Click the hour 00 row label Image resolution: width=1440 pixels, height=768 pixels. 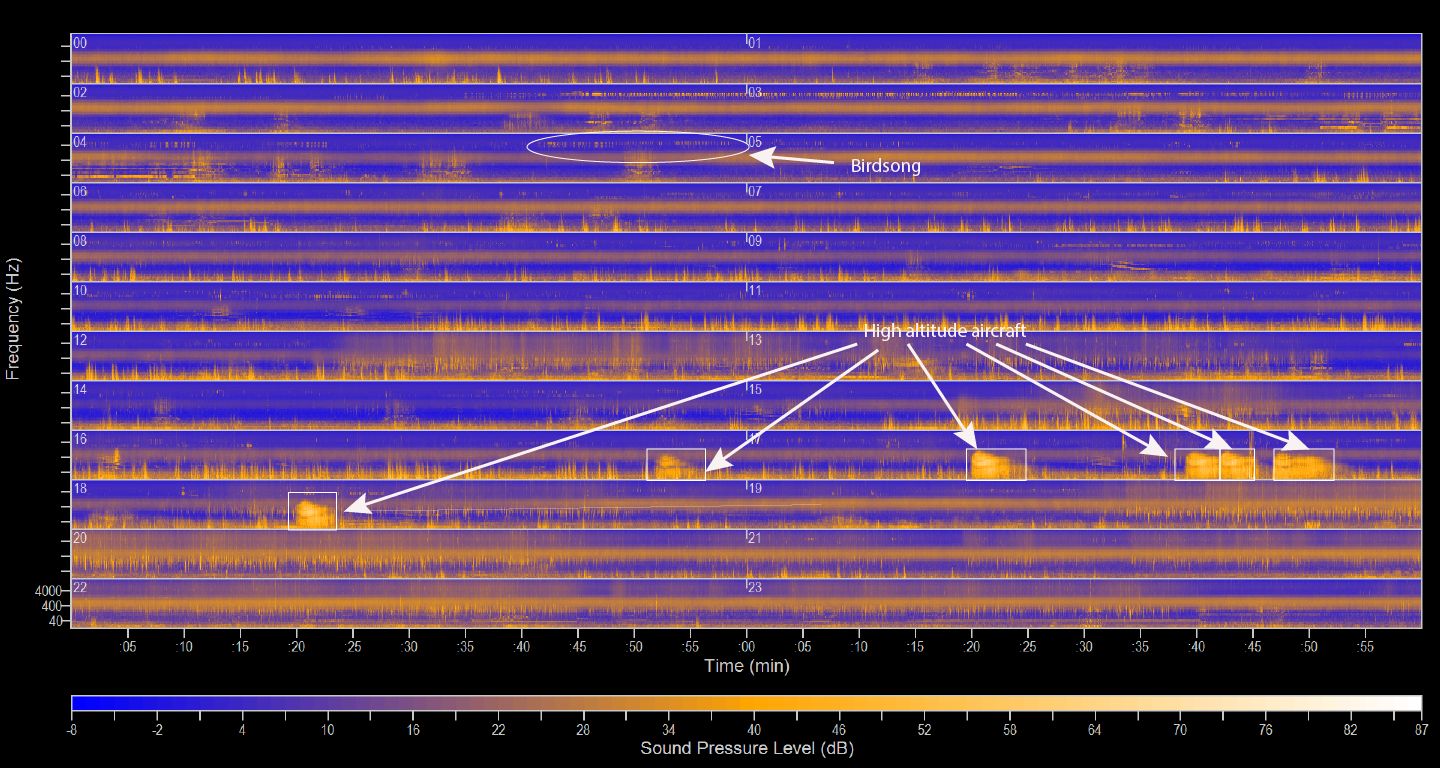click(80, 43)
